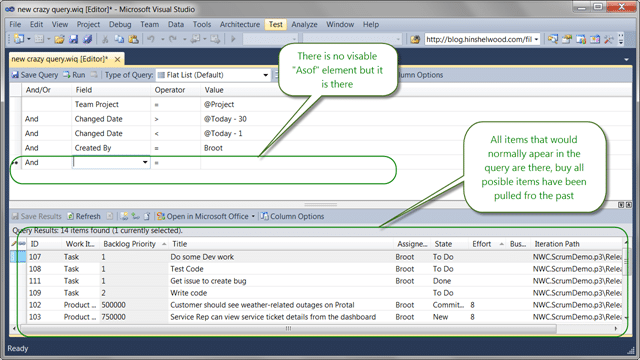Select the Get issue to create bug row
640x360 pixels.
[x=316, y=281]
